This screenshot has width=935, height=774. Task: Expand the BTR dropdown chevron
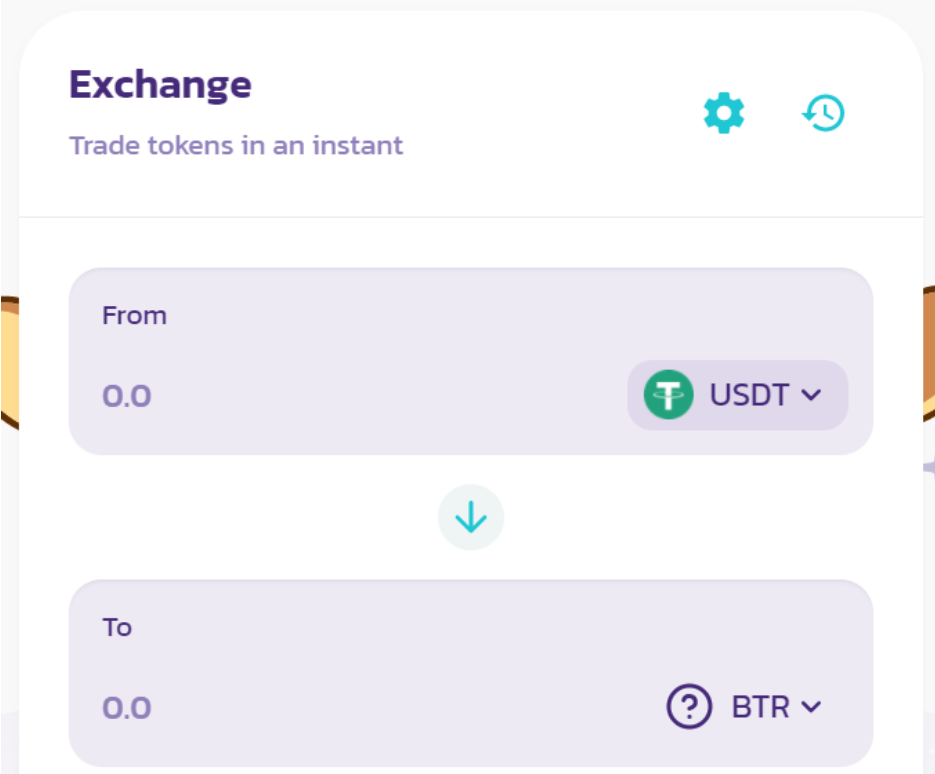tap(811, 707)
